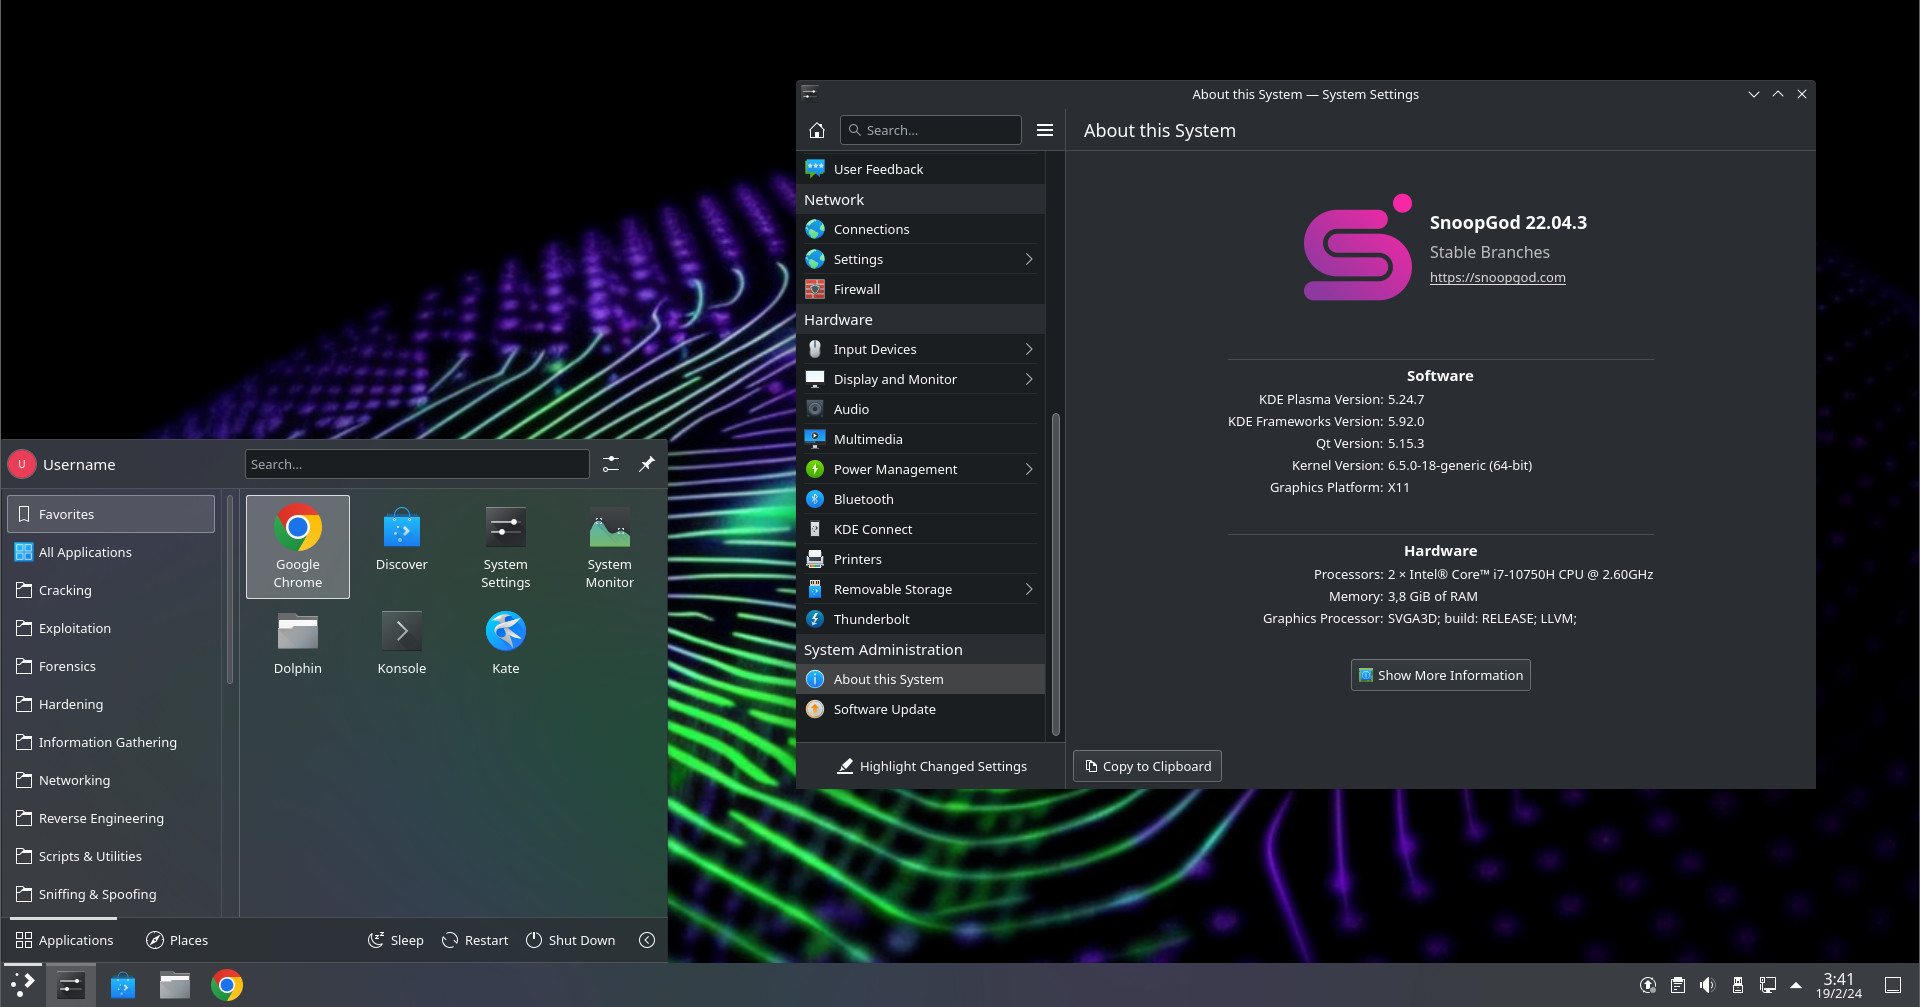This screenshot has height=1007, width=1920.
Task: Expand Display and Monitor settings
Action: point(920,379)
